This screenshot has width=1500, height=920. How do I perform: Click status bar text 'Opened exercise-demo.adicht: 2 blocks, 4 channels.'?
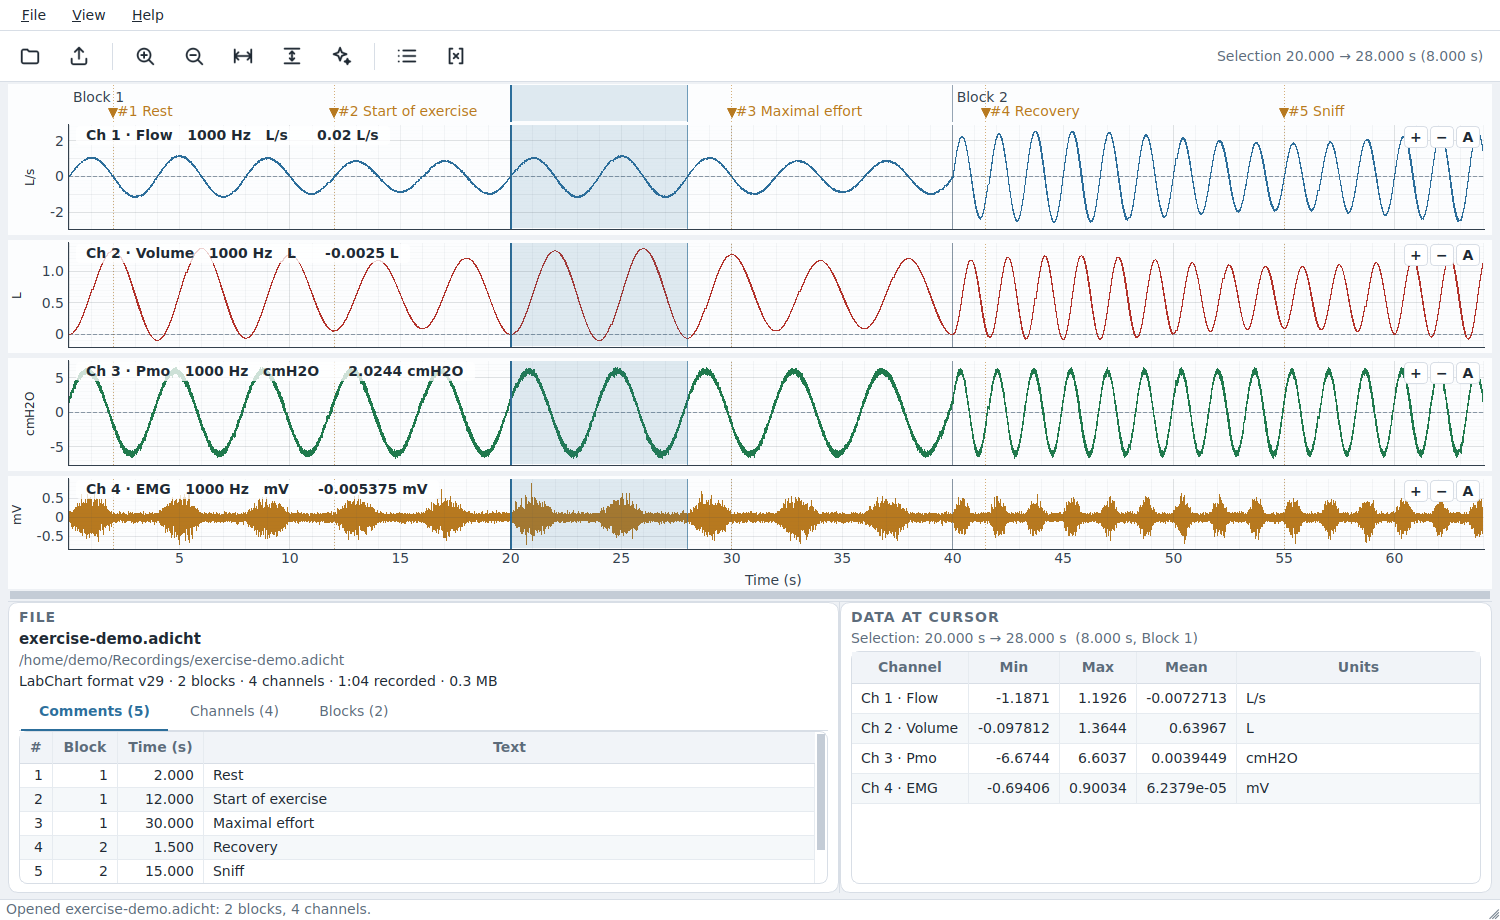coord(189,909)
